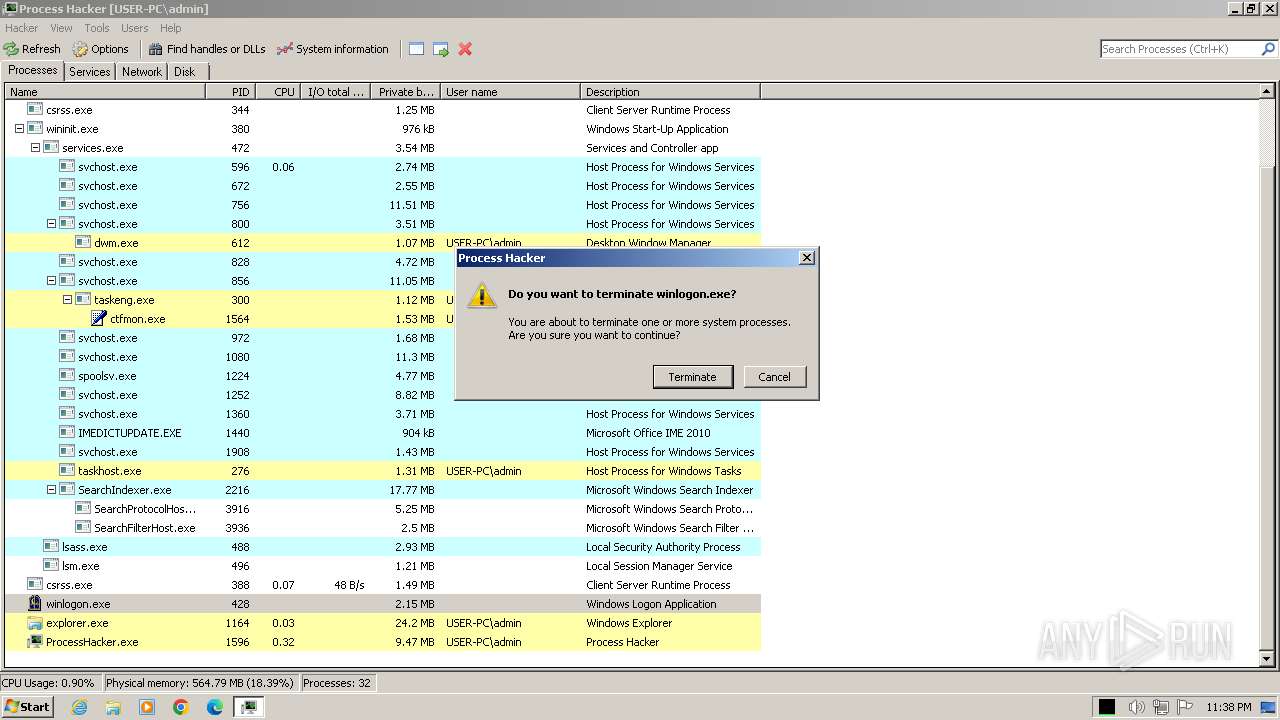Viewport: 1280px width, 720px height.
Task: Select the SearchFilterHost.exe process row
Action: pos(383,528)
